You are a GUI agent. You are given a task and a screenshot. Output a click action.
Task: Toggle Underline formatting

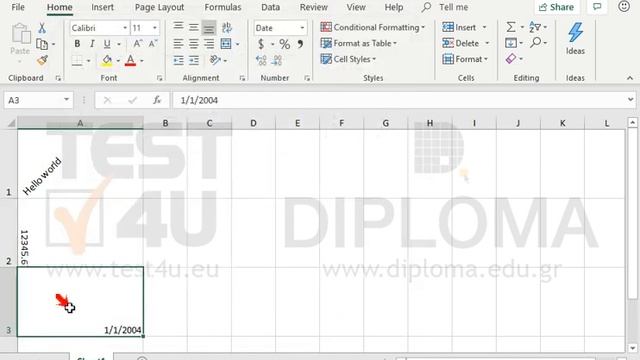107,44
